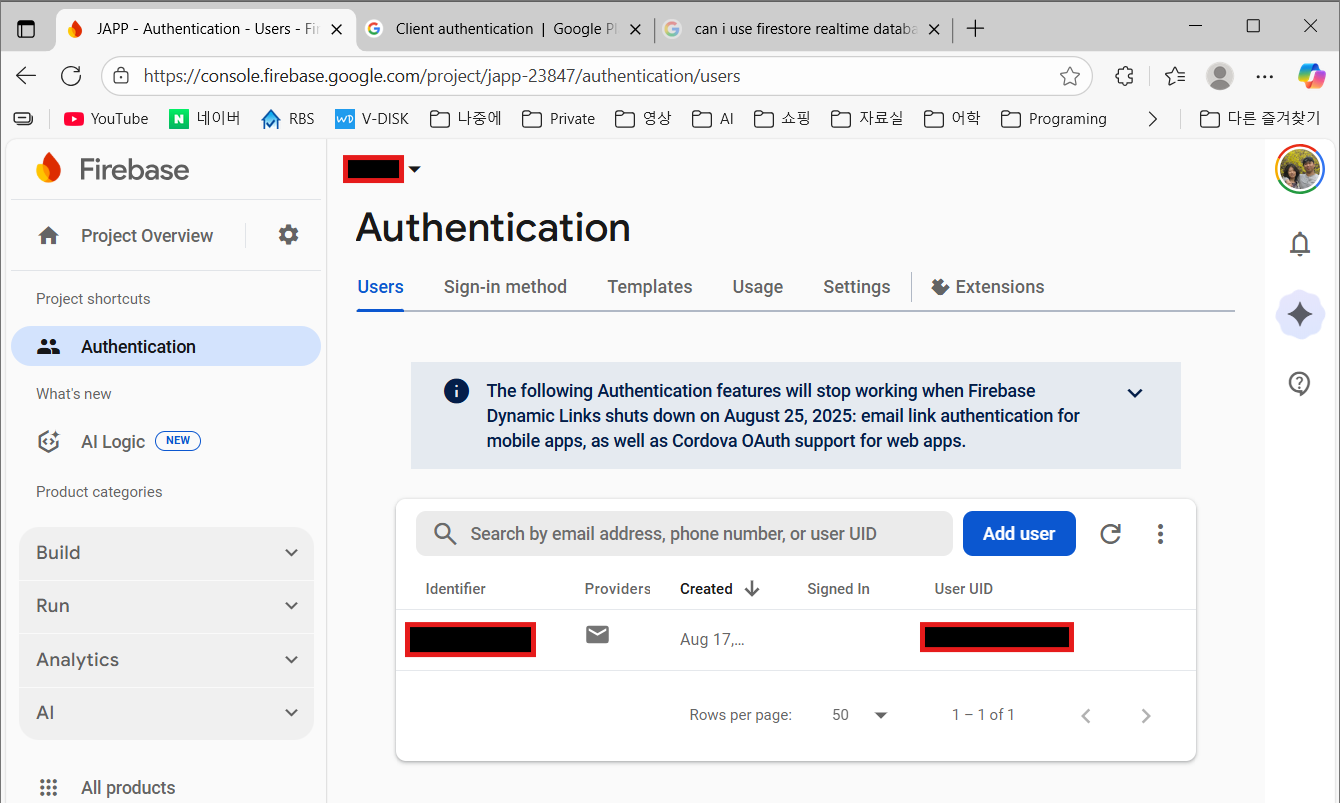
Task: Go to the previous page of users
Action: 1086,715
